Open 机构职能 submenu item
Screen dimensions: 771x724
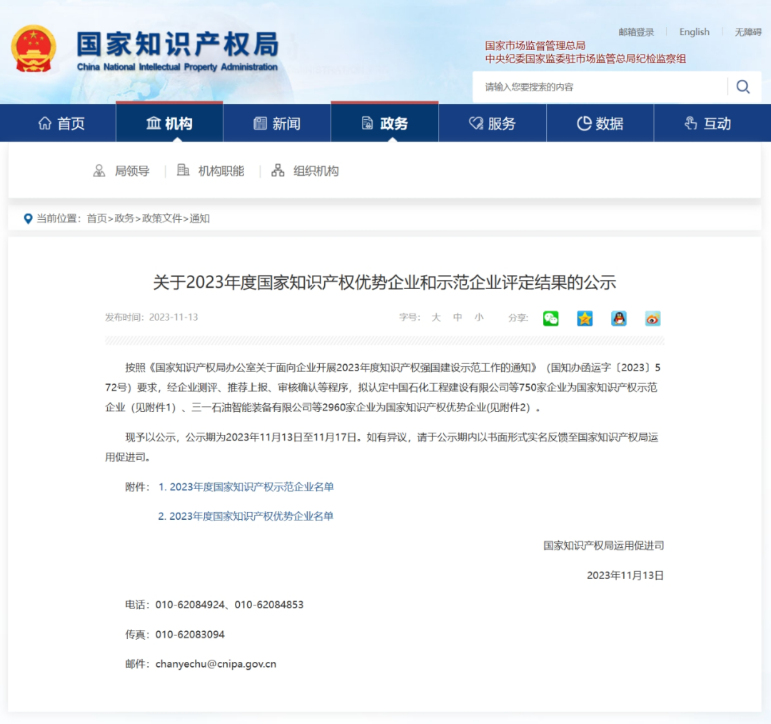point(210,171)
